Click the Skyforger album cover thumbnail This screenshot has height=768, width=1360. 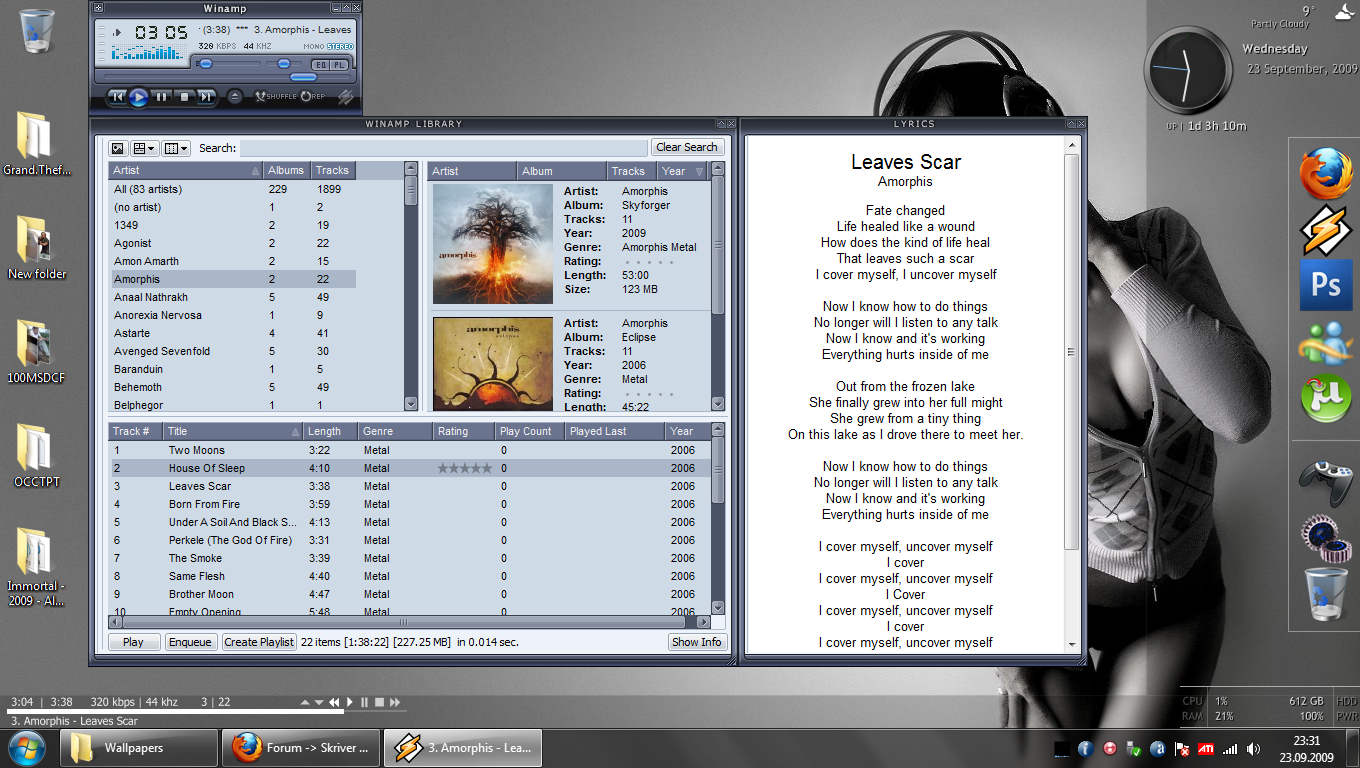pos(493,244)
